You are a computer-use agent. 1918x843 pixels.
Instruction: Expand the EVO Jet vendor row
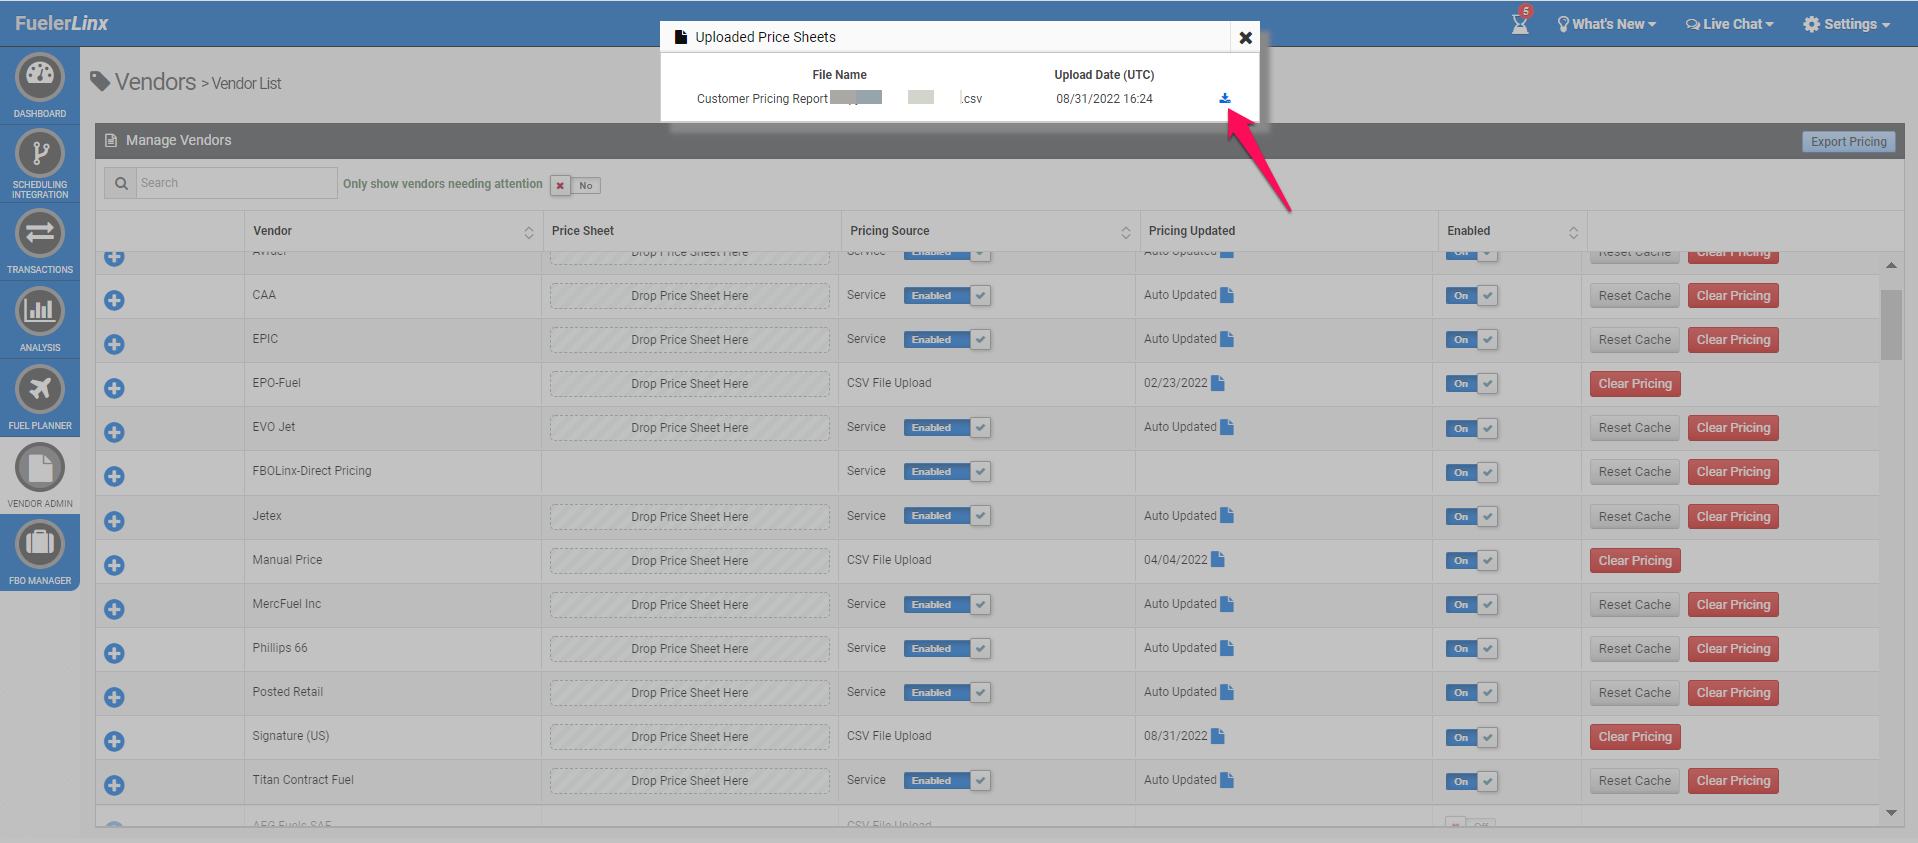pos(115,432)
